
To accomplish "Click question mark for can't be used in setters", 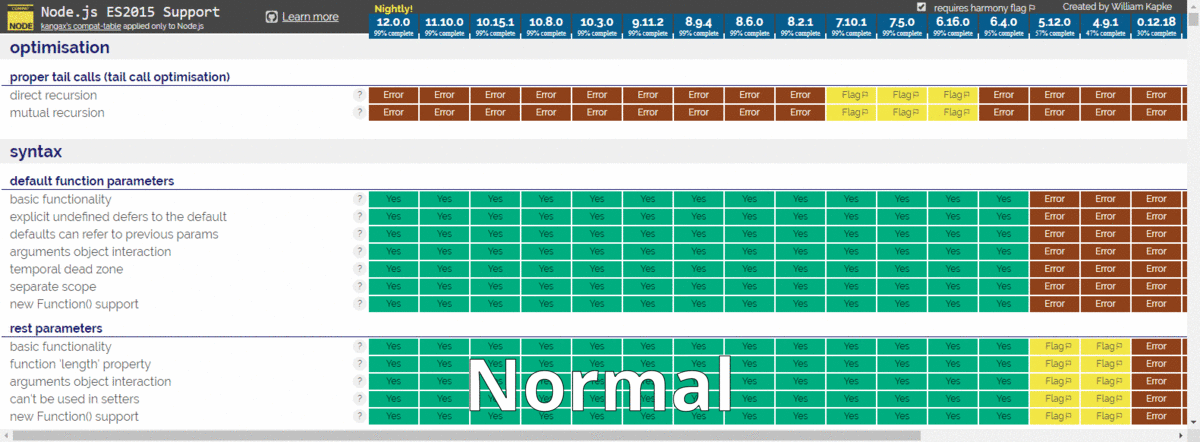I will pyautogui.click(x=358, y=399).
